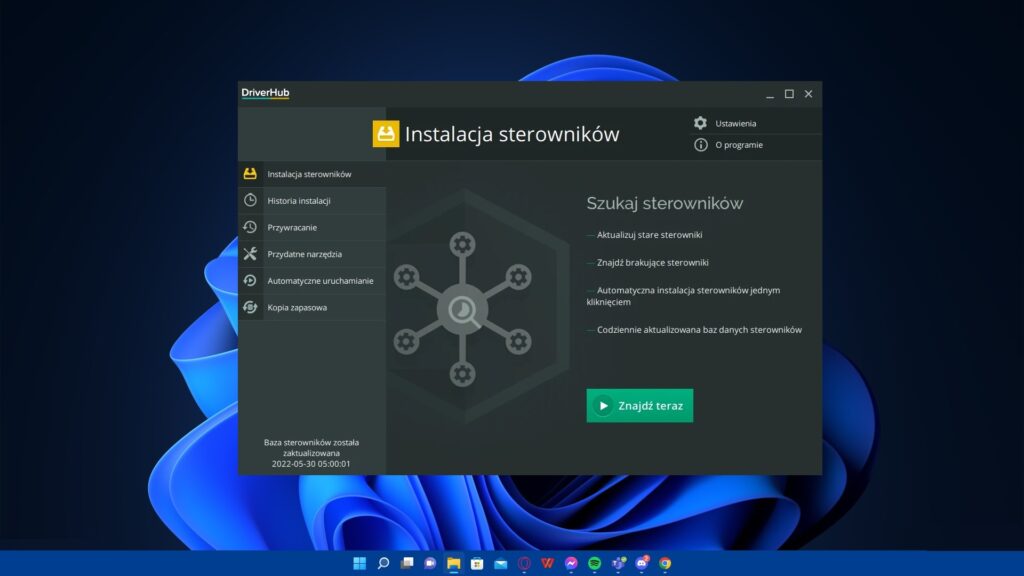Click the Znajdź teraz button
This screenshot has width=1024, height=576.
[x=639, y=406]
